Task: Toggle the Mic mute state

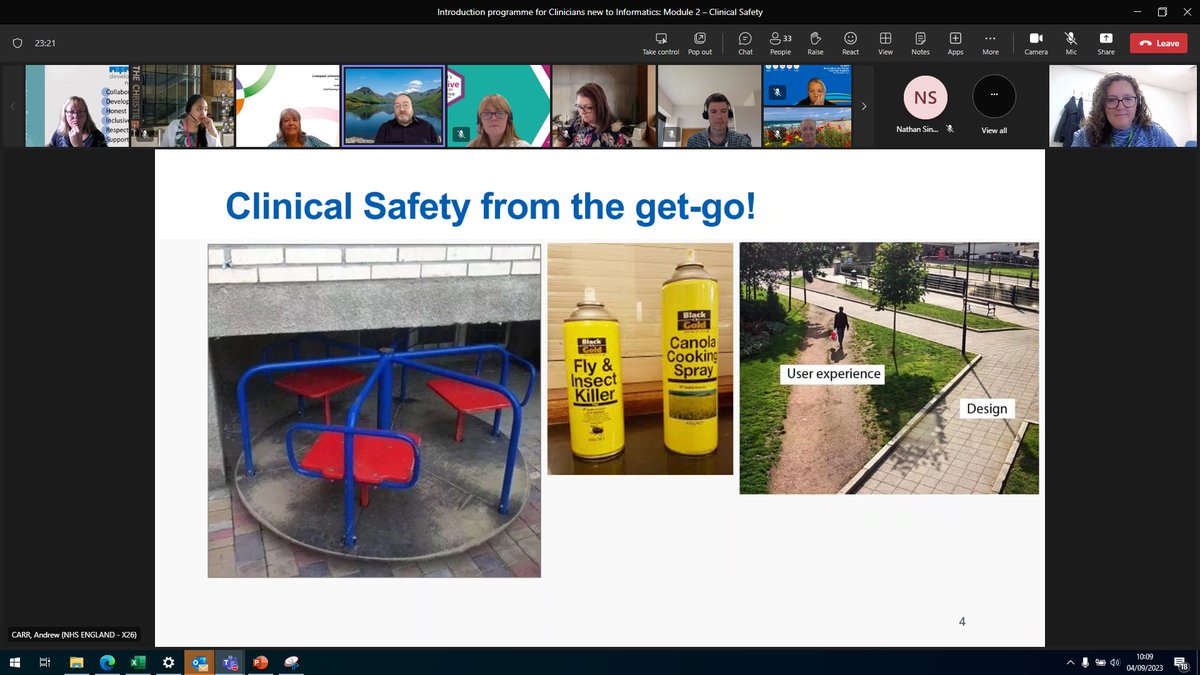Action: point(1071,43)
